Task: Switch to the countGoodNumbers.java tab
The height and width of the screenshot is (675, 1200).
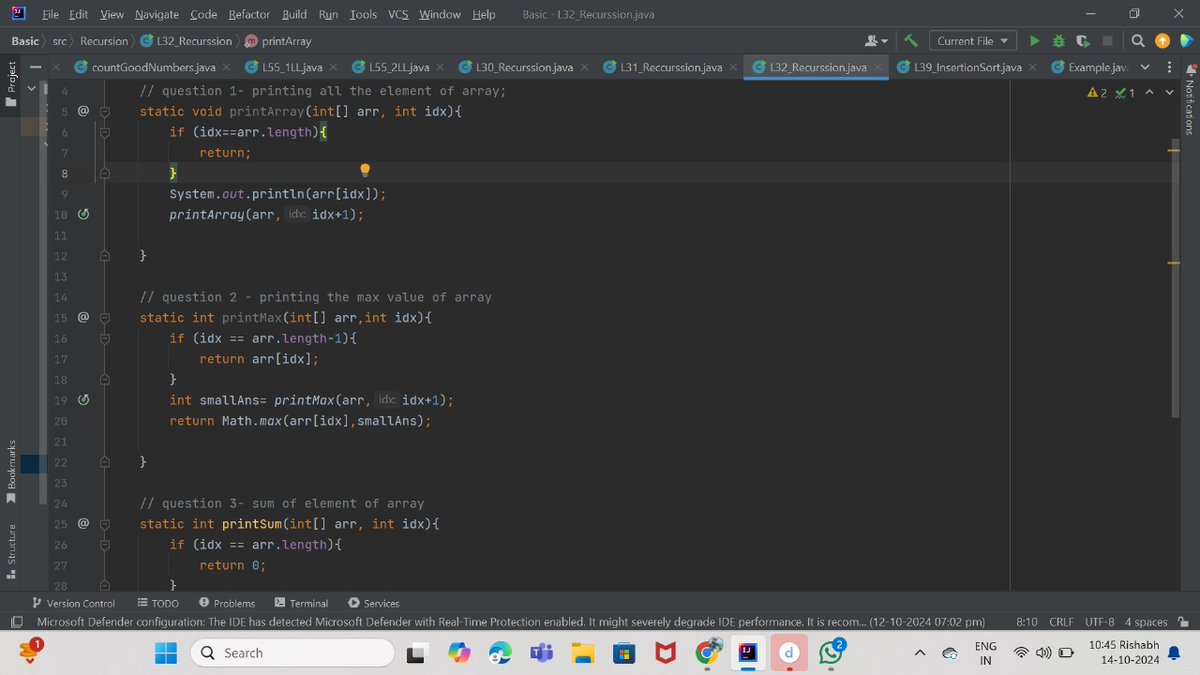Action: point(151,67)
